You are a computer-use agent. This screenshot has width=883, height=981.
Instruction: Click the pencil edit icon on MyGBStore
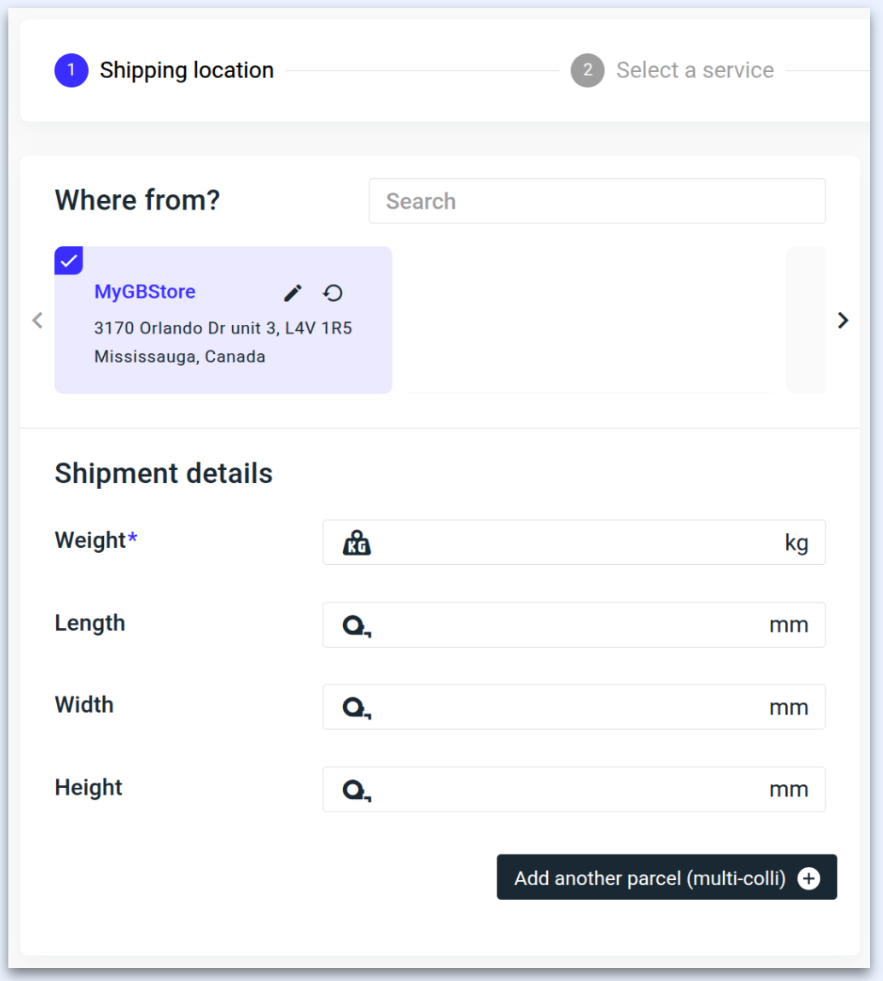coord(292,293)
